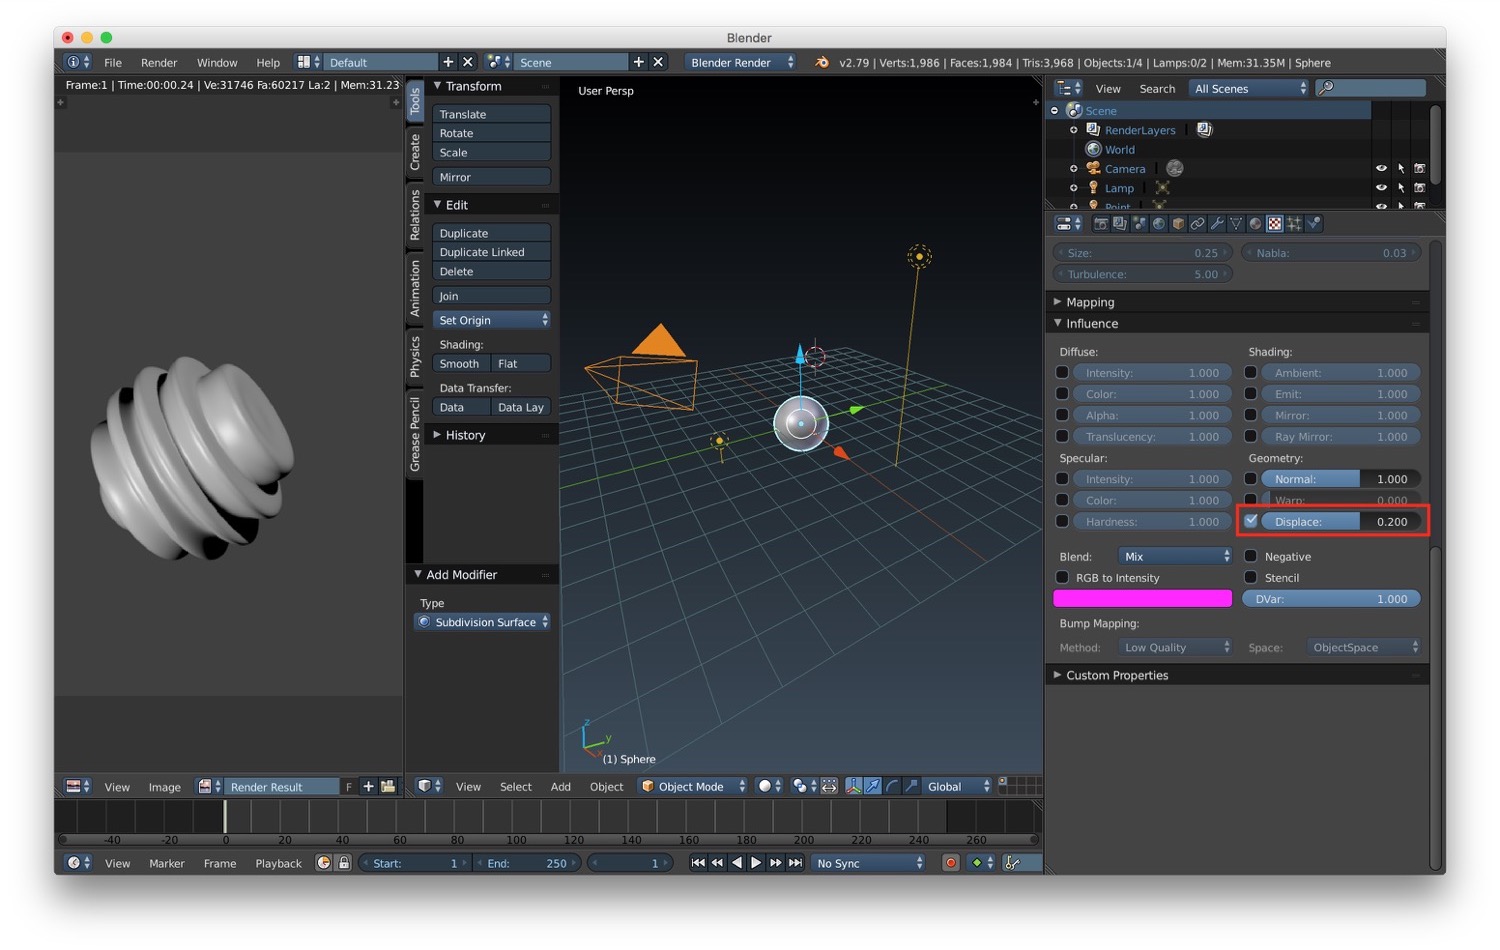The height and width of the screenshot is (950, 1500).
Task: Open the No Sync dropdown
Action: (x=868, y=863)
